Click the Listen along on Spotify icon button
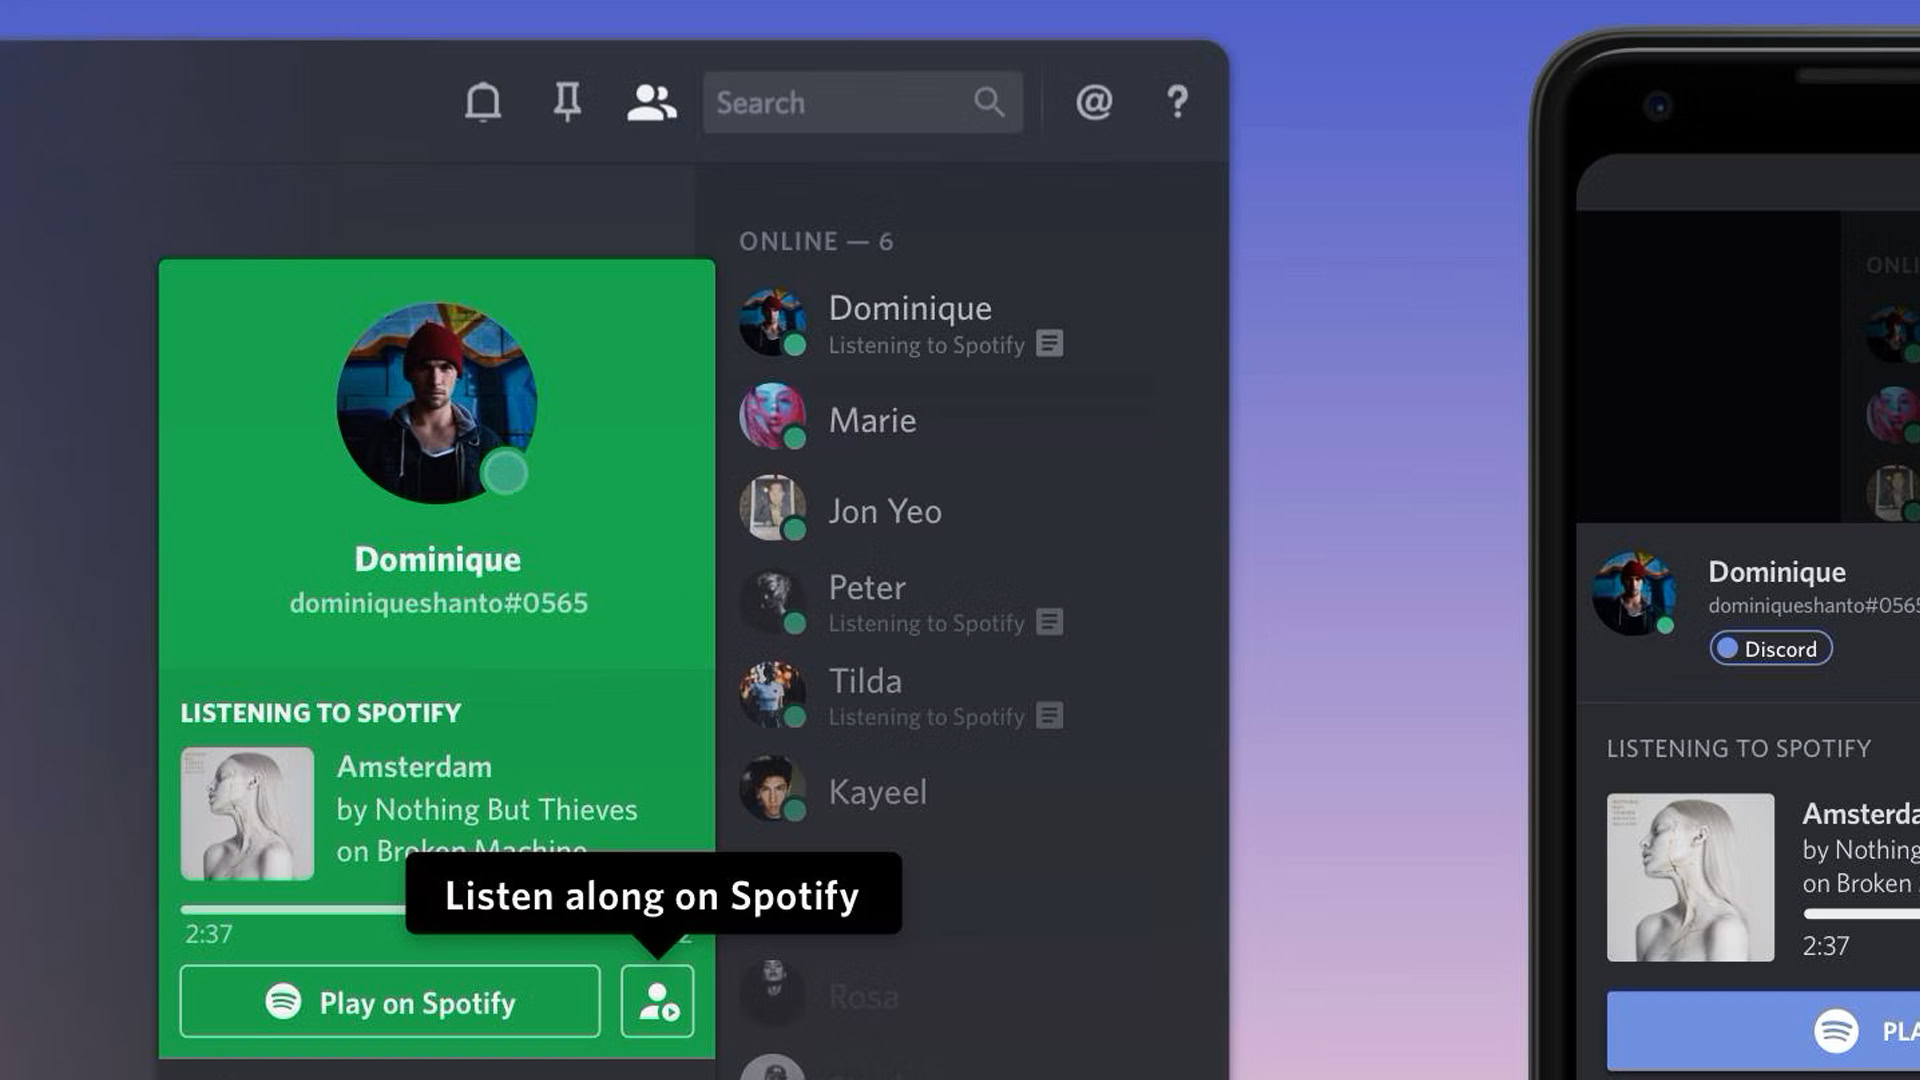Screen dimensions: 1920x1080 pos(657,1001)
